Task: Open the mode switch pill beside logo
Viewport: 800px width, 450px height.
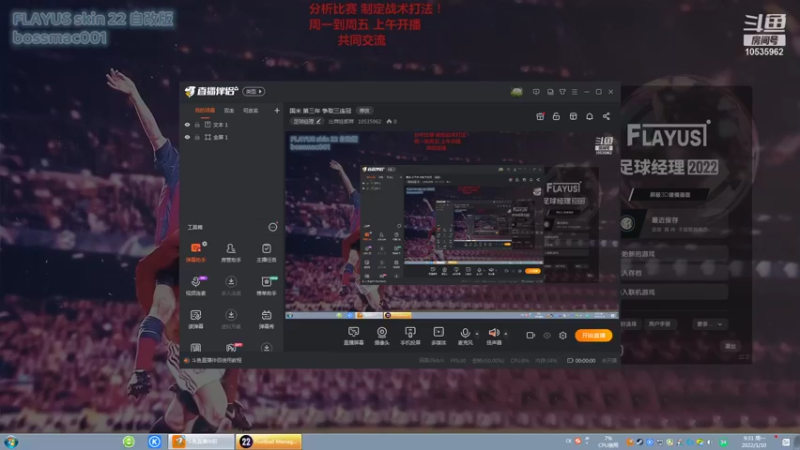Action: [x=254, y=91]
